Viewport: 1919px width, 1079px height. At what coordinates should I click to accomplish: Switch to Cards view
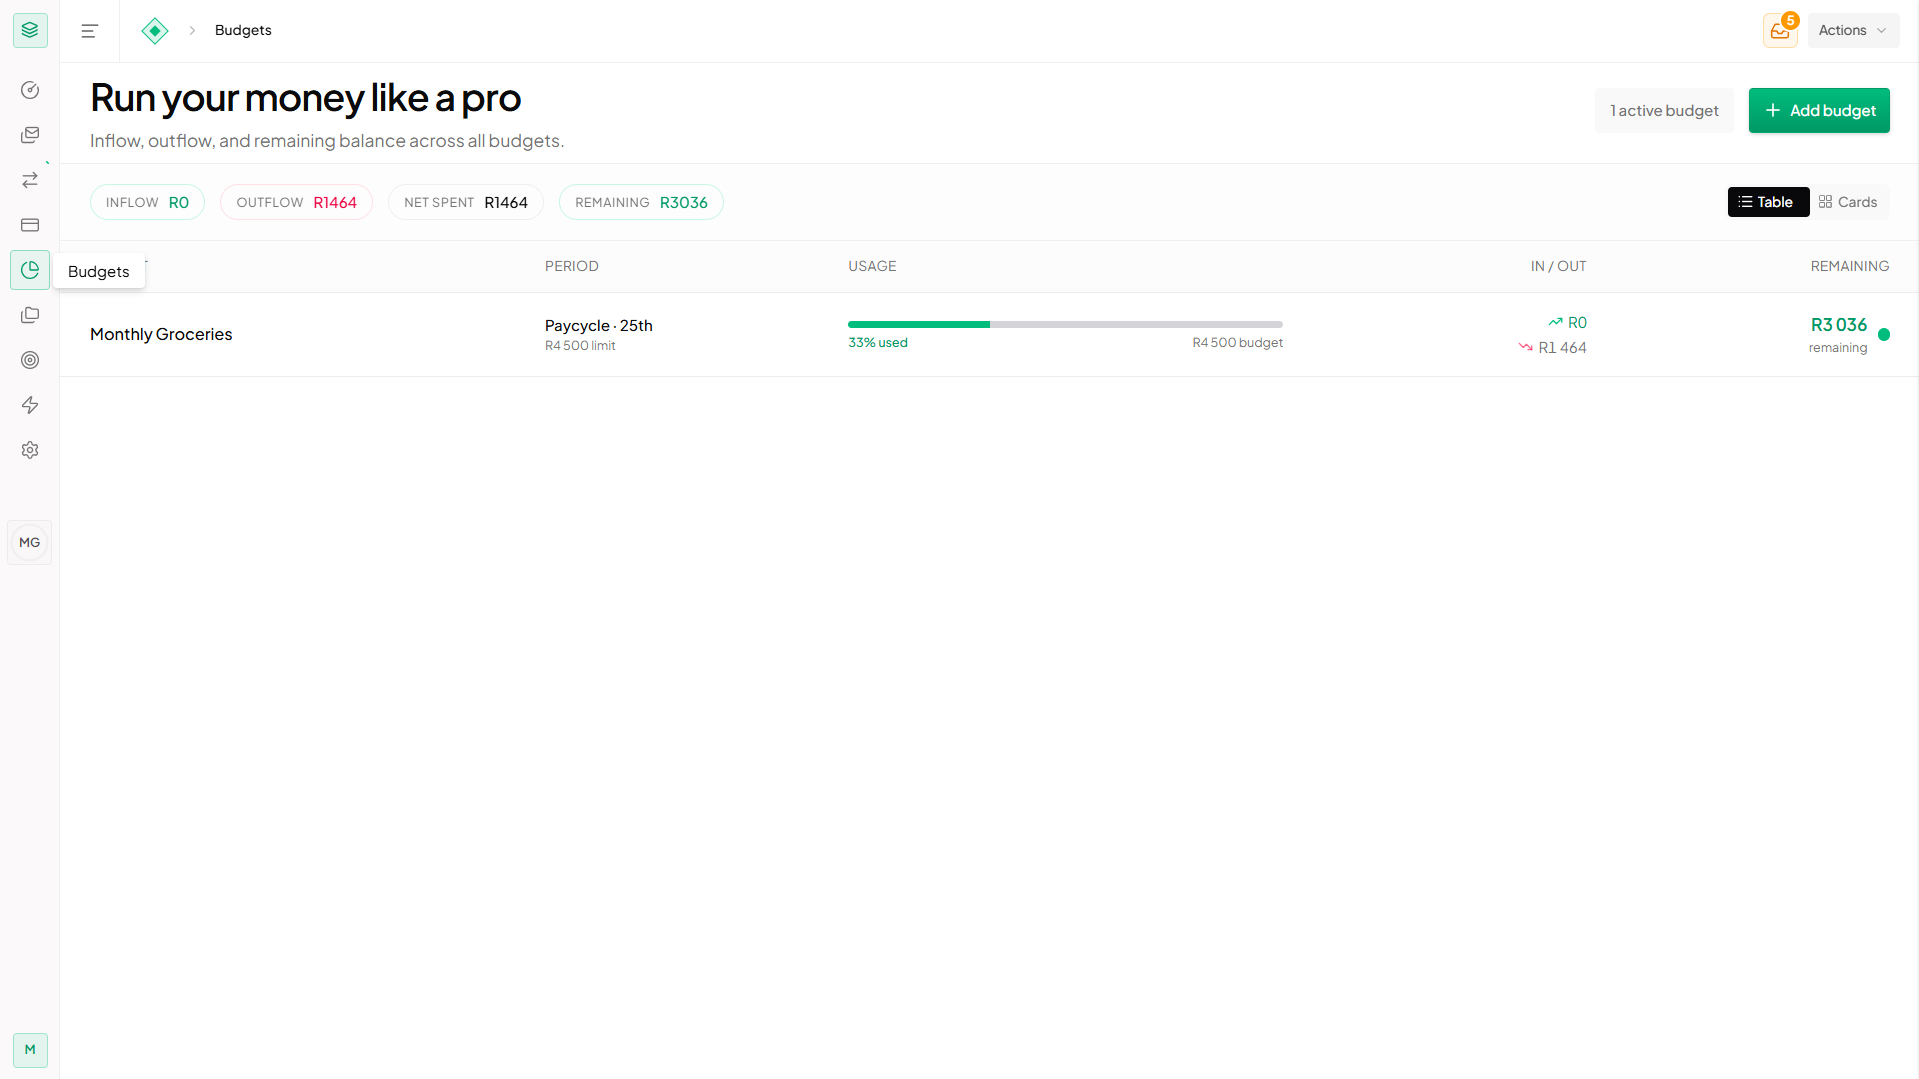coord(1848,202)
